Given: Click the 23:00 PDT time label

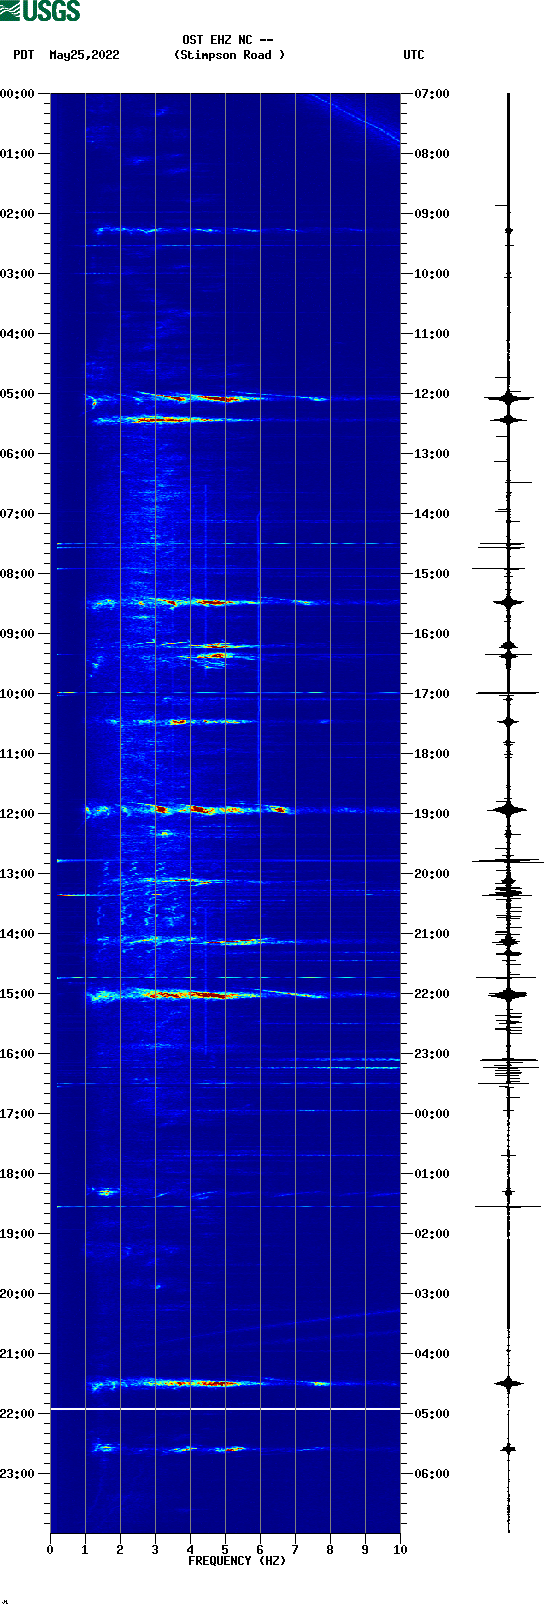Looking at the screenshot, I should pos(18,1474).
